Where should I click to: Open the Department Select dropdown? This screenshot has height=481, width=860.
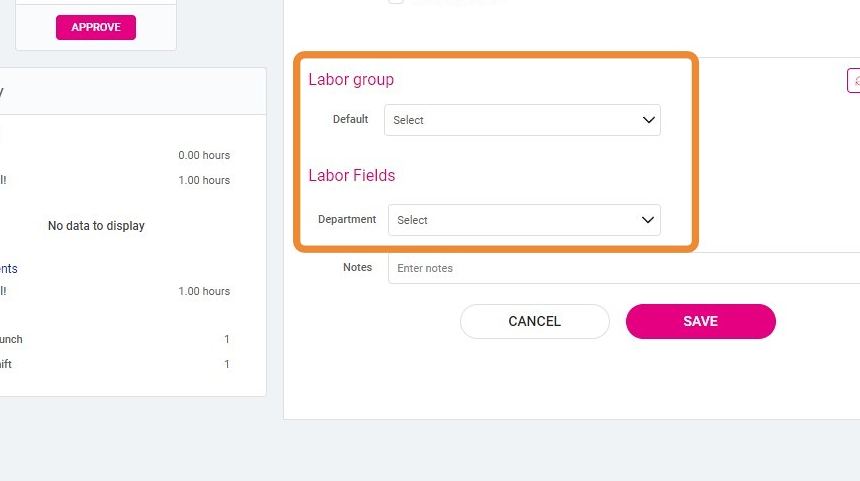(524, 220)
